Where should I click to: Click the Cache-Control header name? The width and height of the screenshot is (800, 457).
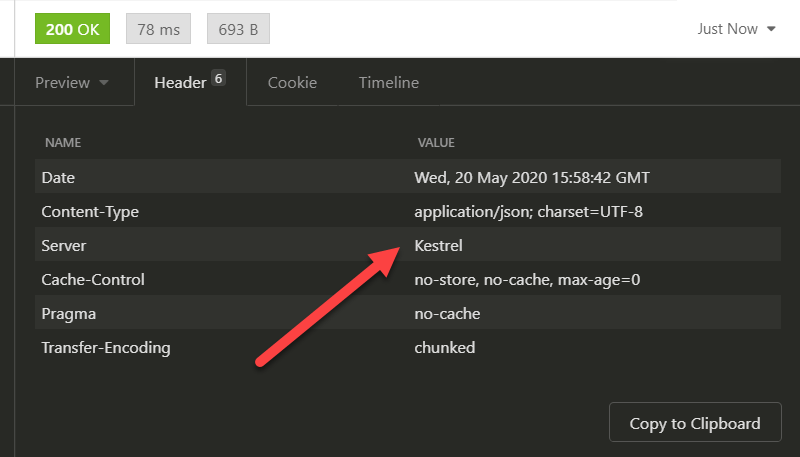93,279
